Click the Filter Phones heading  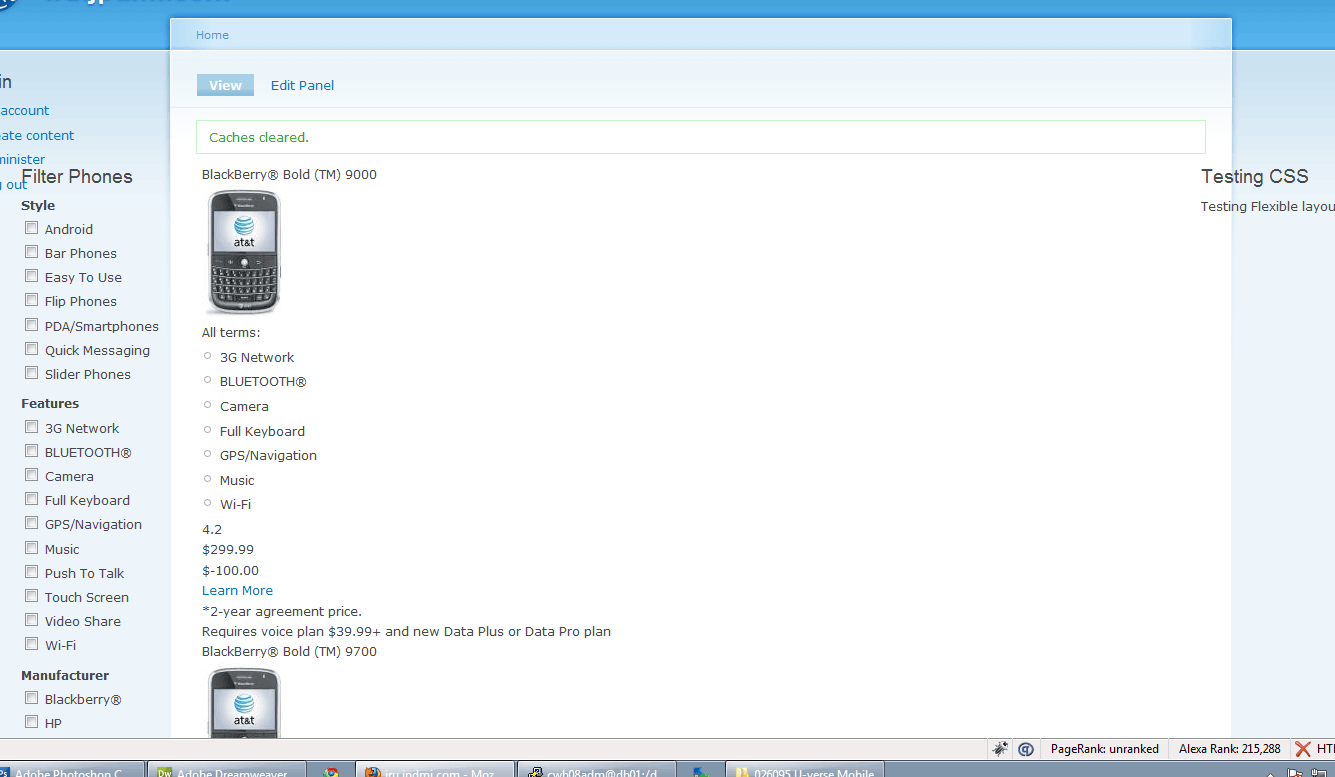click(x=77, y=177)
